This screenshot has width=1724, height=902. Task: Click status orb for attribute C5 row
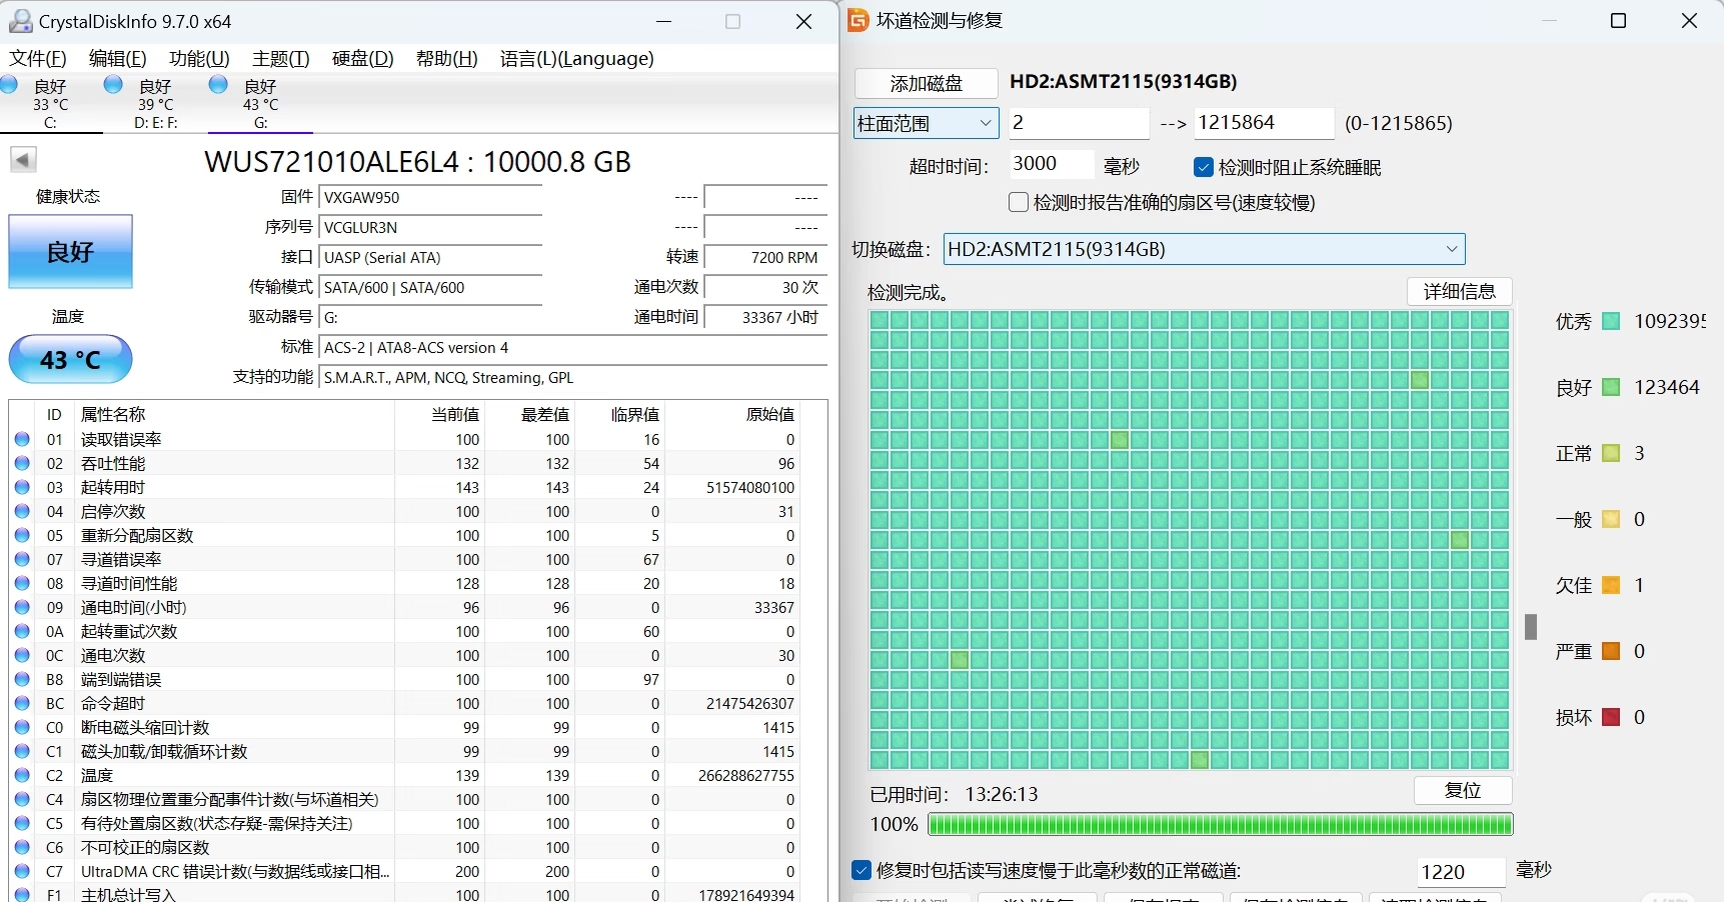click(x=22, y=823)
